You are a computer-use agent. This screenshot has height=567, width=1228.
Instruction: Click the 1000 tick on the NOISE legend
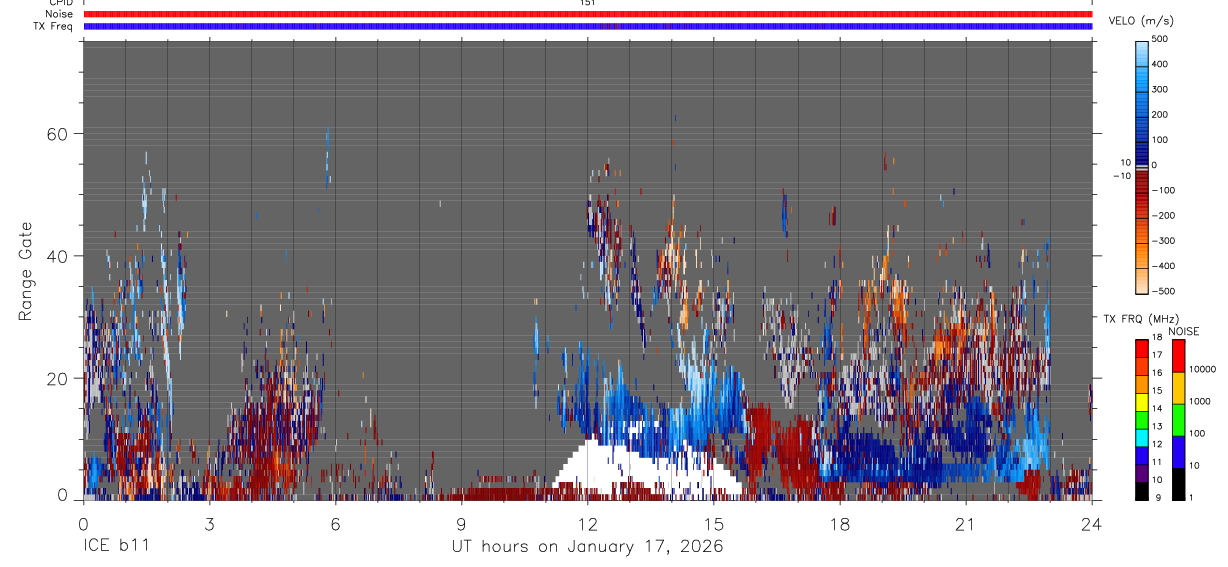tap(1200, 402)
